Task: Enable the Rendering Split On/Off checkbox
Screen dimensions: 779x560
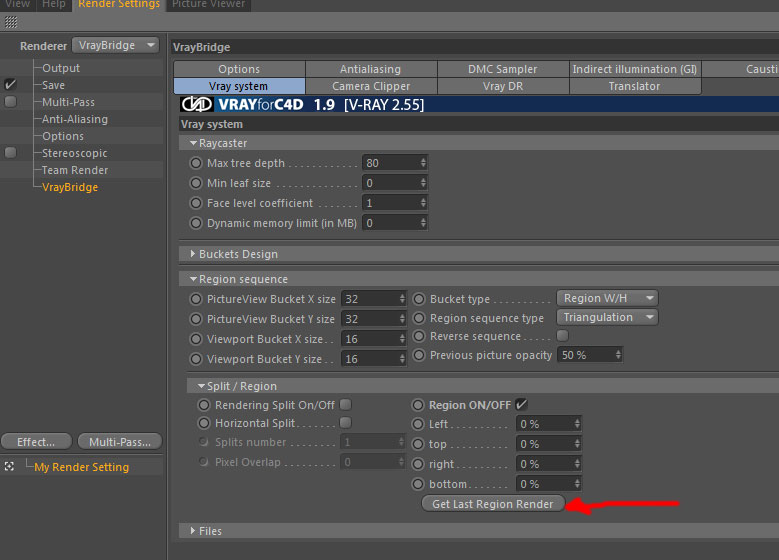Action: tap(345, 404)
